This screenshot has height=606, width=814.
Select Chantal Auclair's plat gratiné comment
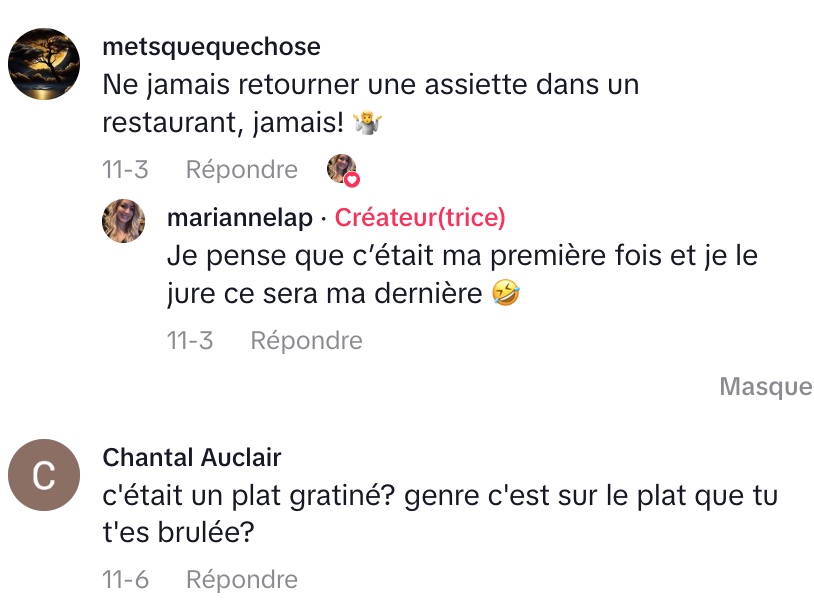(440, 515)
